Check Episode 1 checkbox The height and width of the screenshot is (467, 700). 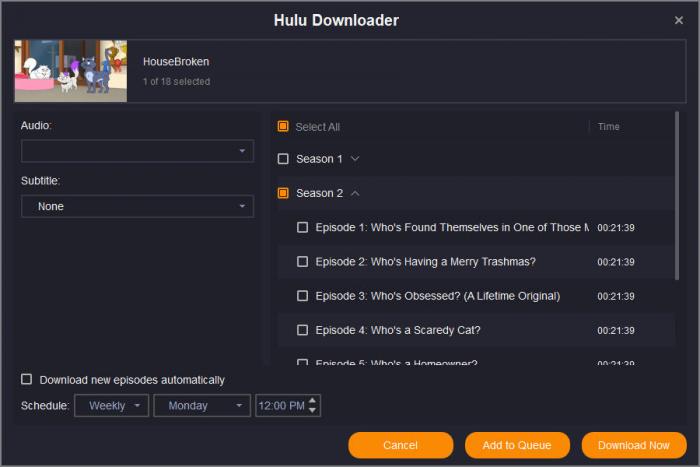tap(303, 227)
